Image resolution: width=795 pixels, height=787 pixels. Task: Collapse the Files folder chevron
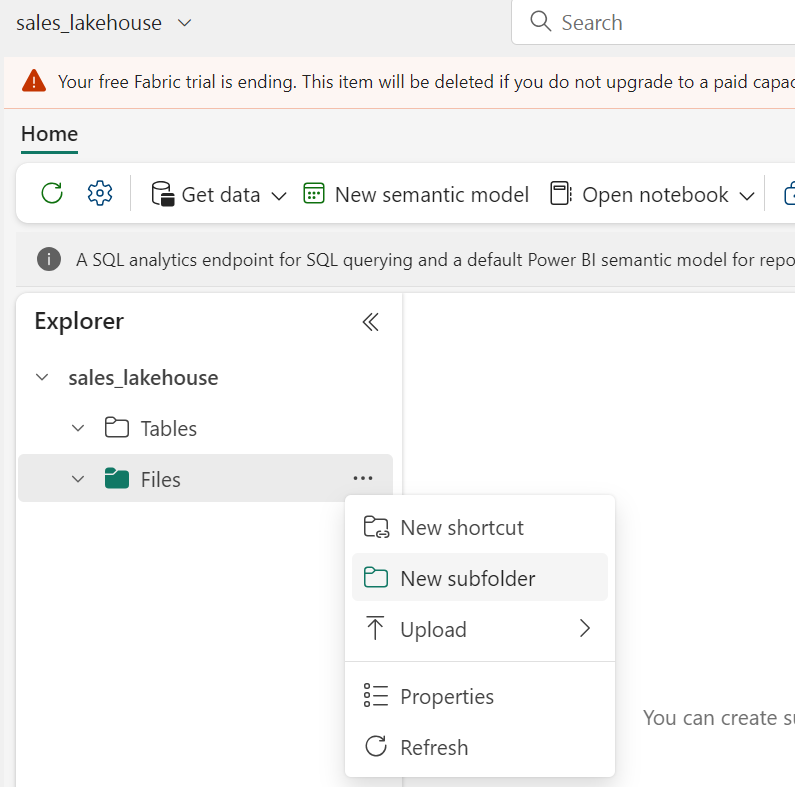click(x=78, y=479)
